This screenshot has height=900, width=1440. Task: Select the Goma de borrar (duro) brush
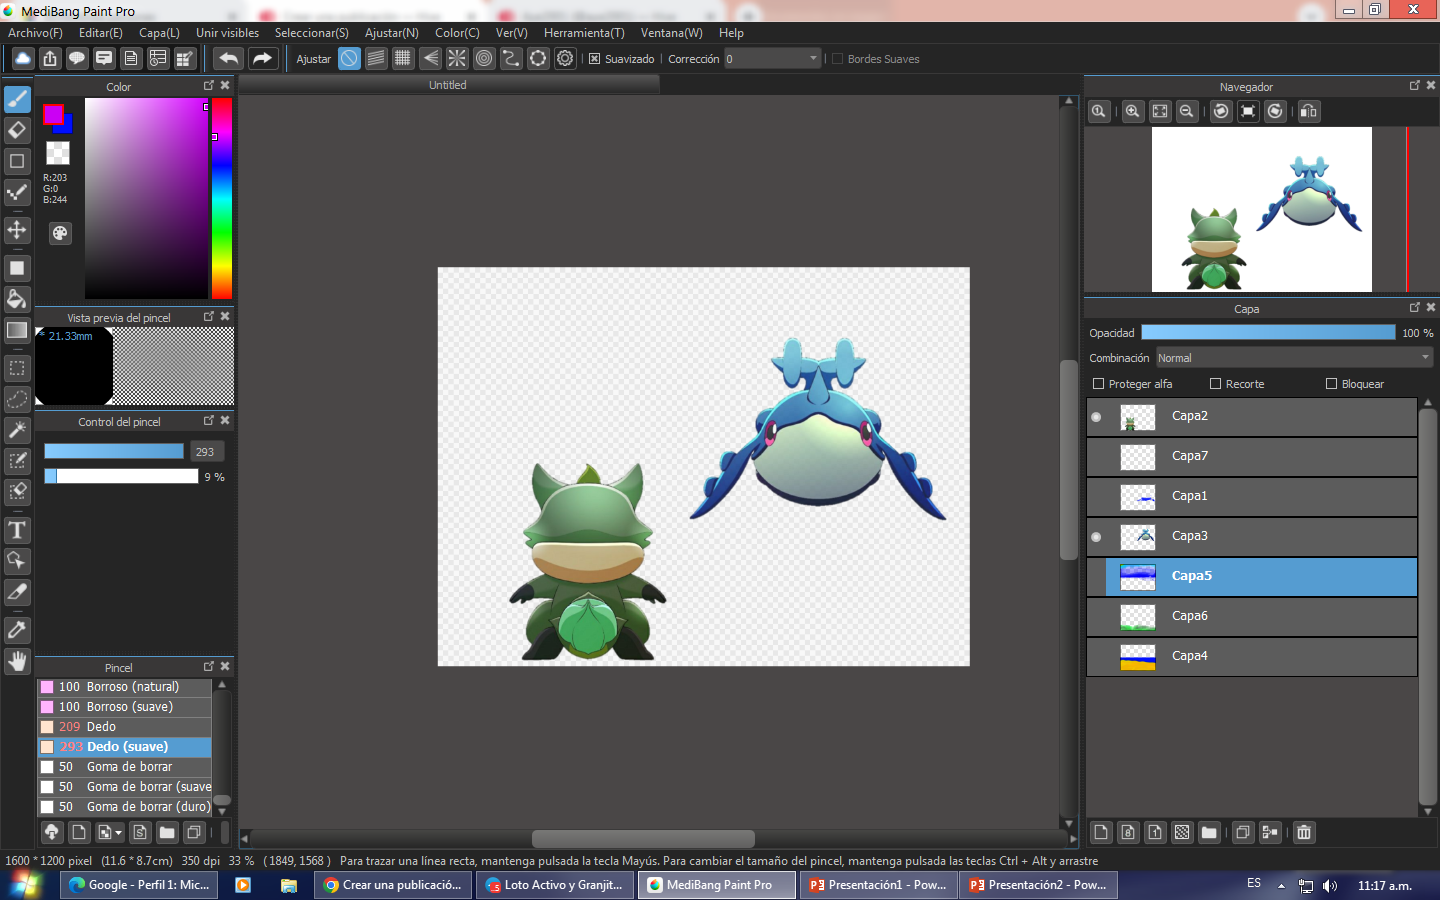click(124, 807)
